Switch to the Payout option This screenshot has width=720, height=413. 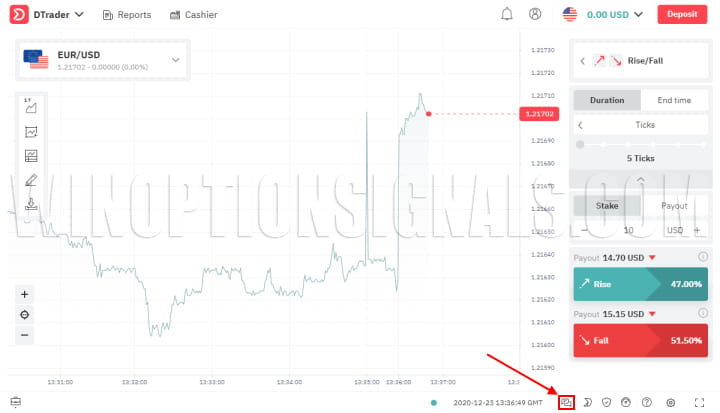(674, 206)
